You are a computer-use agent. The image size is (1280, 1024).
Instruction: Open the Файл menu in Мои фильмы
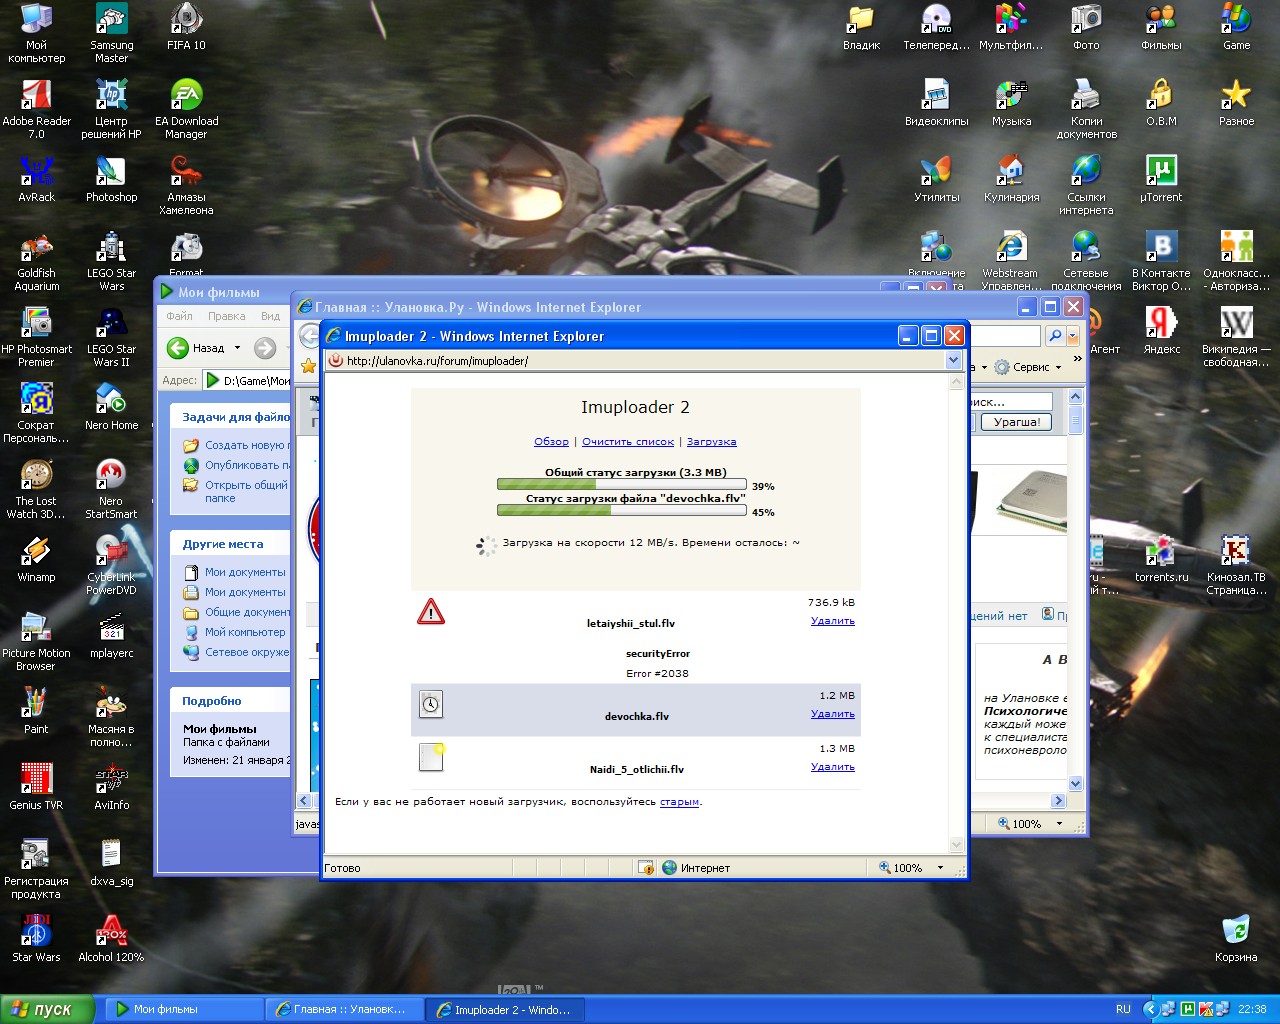(x=178, y=315)
